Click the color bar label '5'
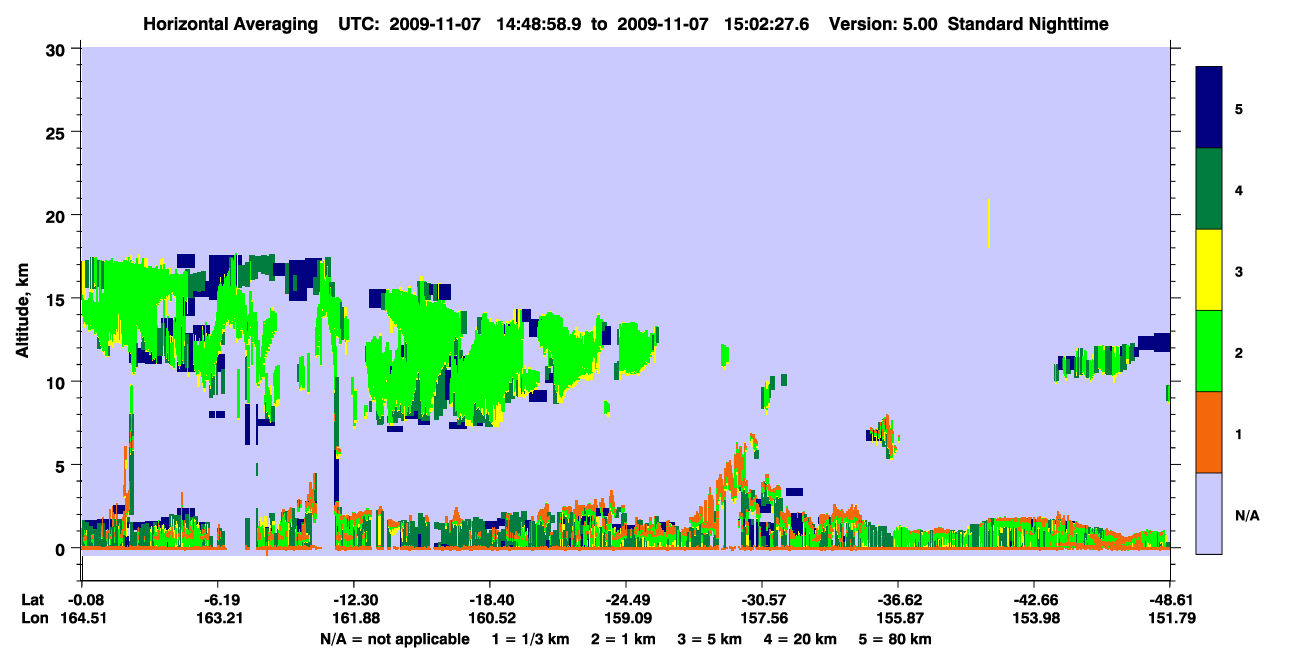Screen dimensions: 1300x667 click(x=1239, y=108)
